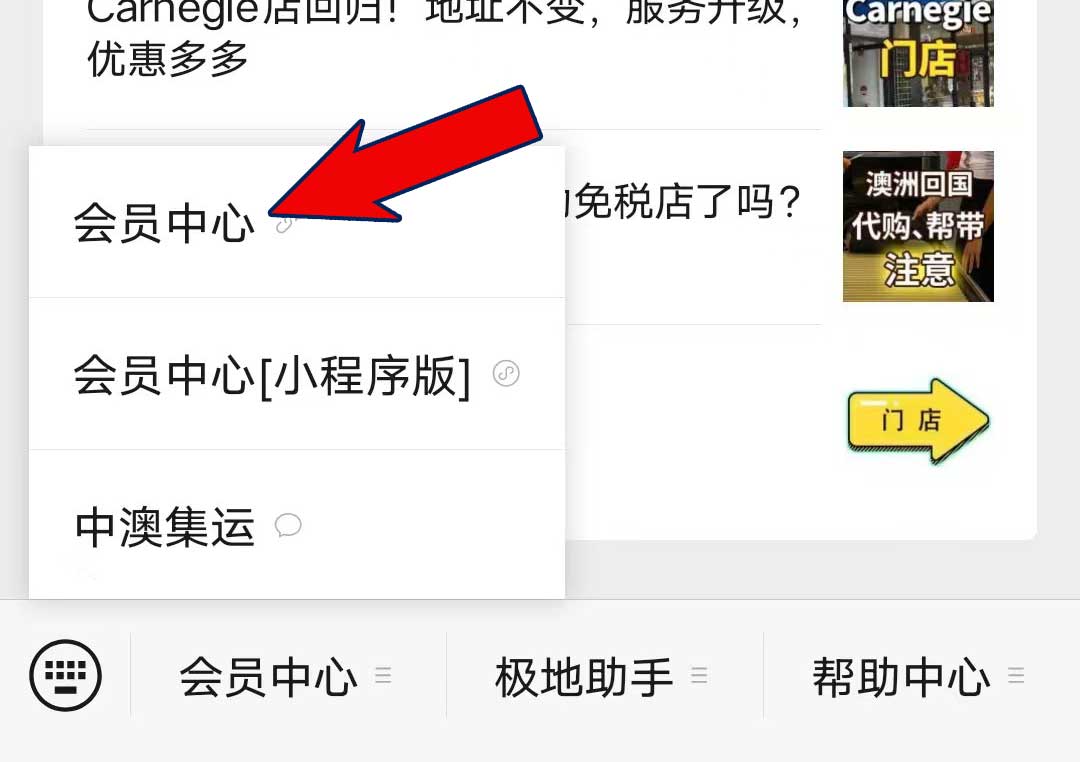Click chat bubble icon beside 中澳集运
Viewport: 1080px width, 762px height.
point(288,525)
